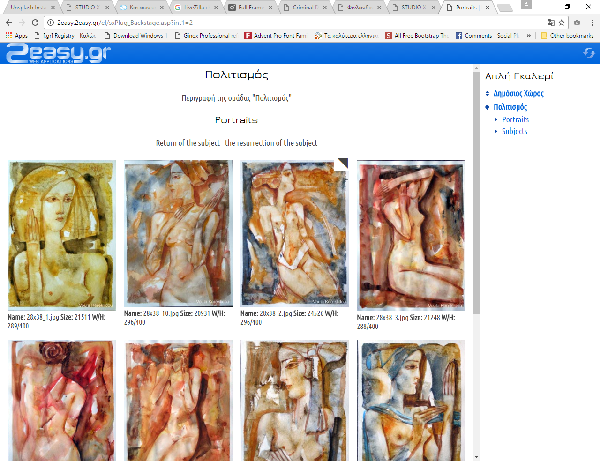Click the Chrome profile icon
The height and width of the screenshot is (461, 600).
coord(527,5)
